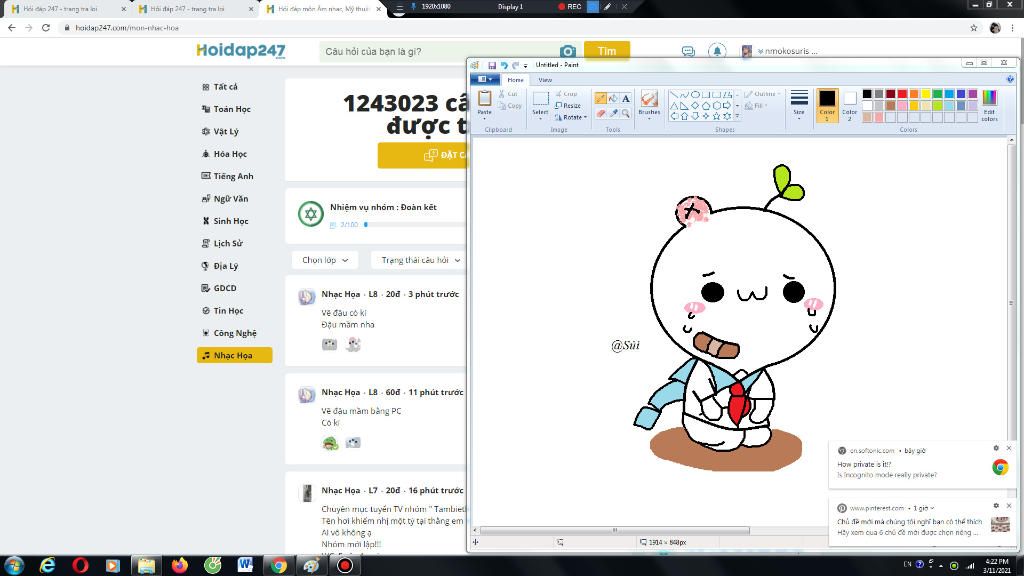Screen dimensions: 1024x576
Task: Click the rectangular Select tool icon
Action: [x=540, y=99]
